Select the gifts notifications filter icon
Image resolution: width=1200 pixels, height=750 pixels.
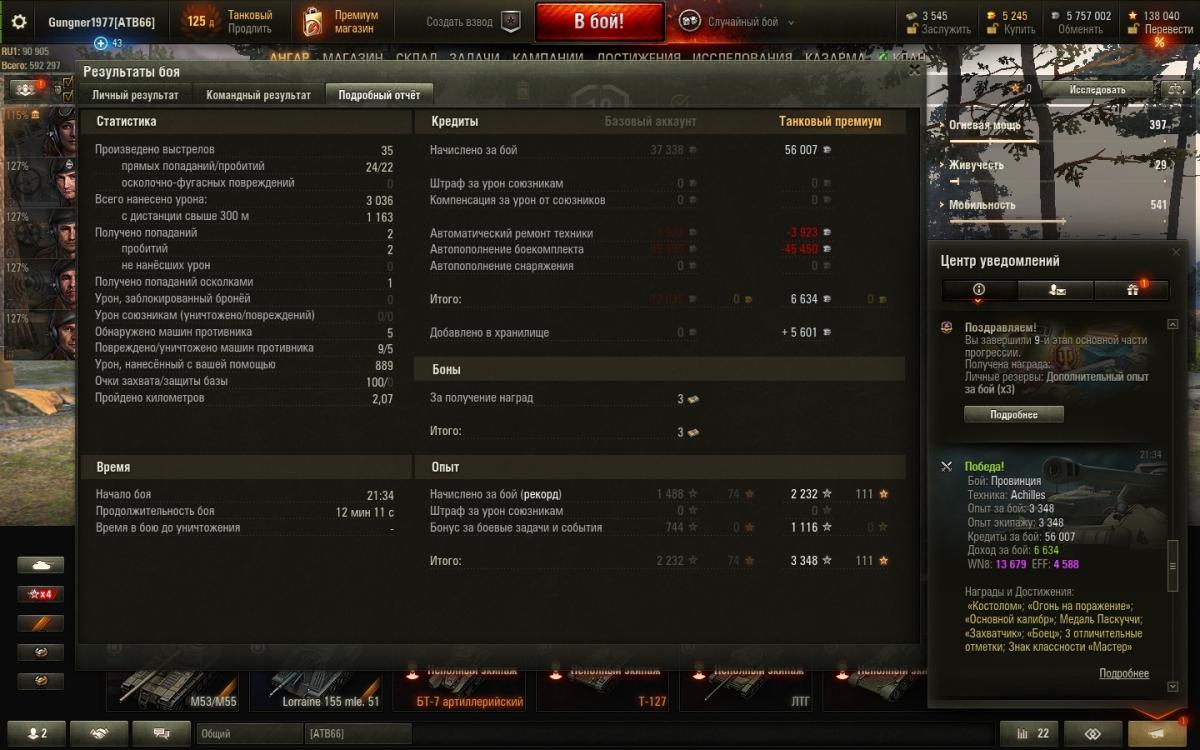coord(1133,290)
